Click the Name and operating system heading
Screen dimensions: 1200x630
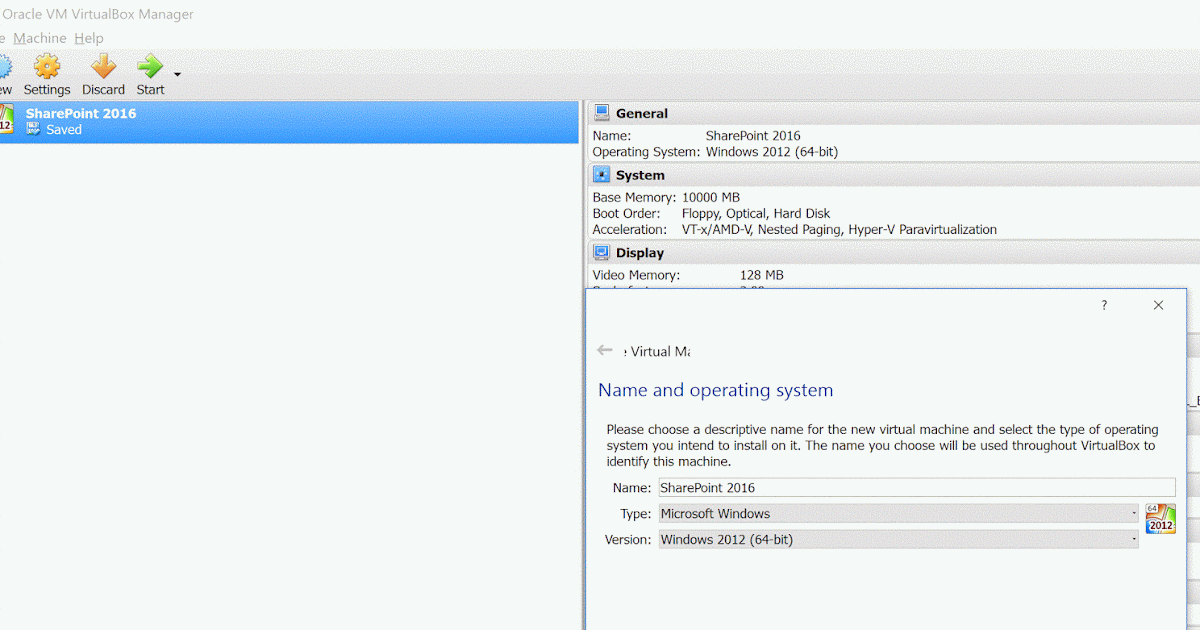tap(715, 390)
